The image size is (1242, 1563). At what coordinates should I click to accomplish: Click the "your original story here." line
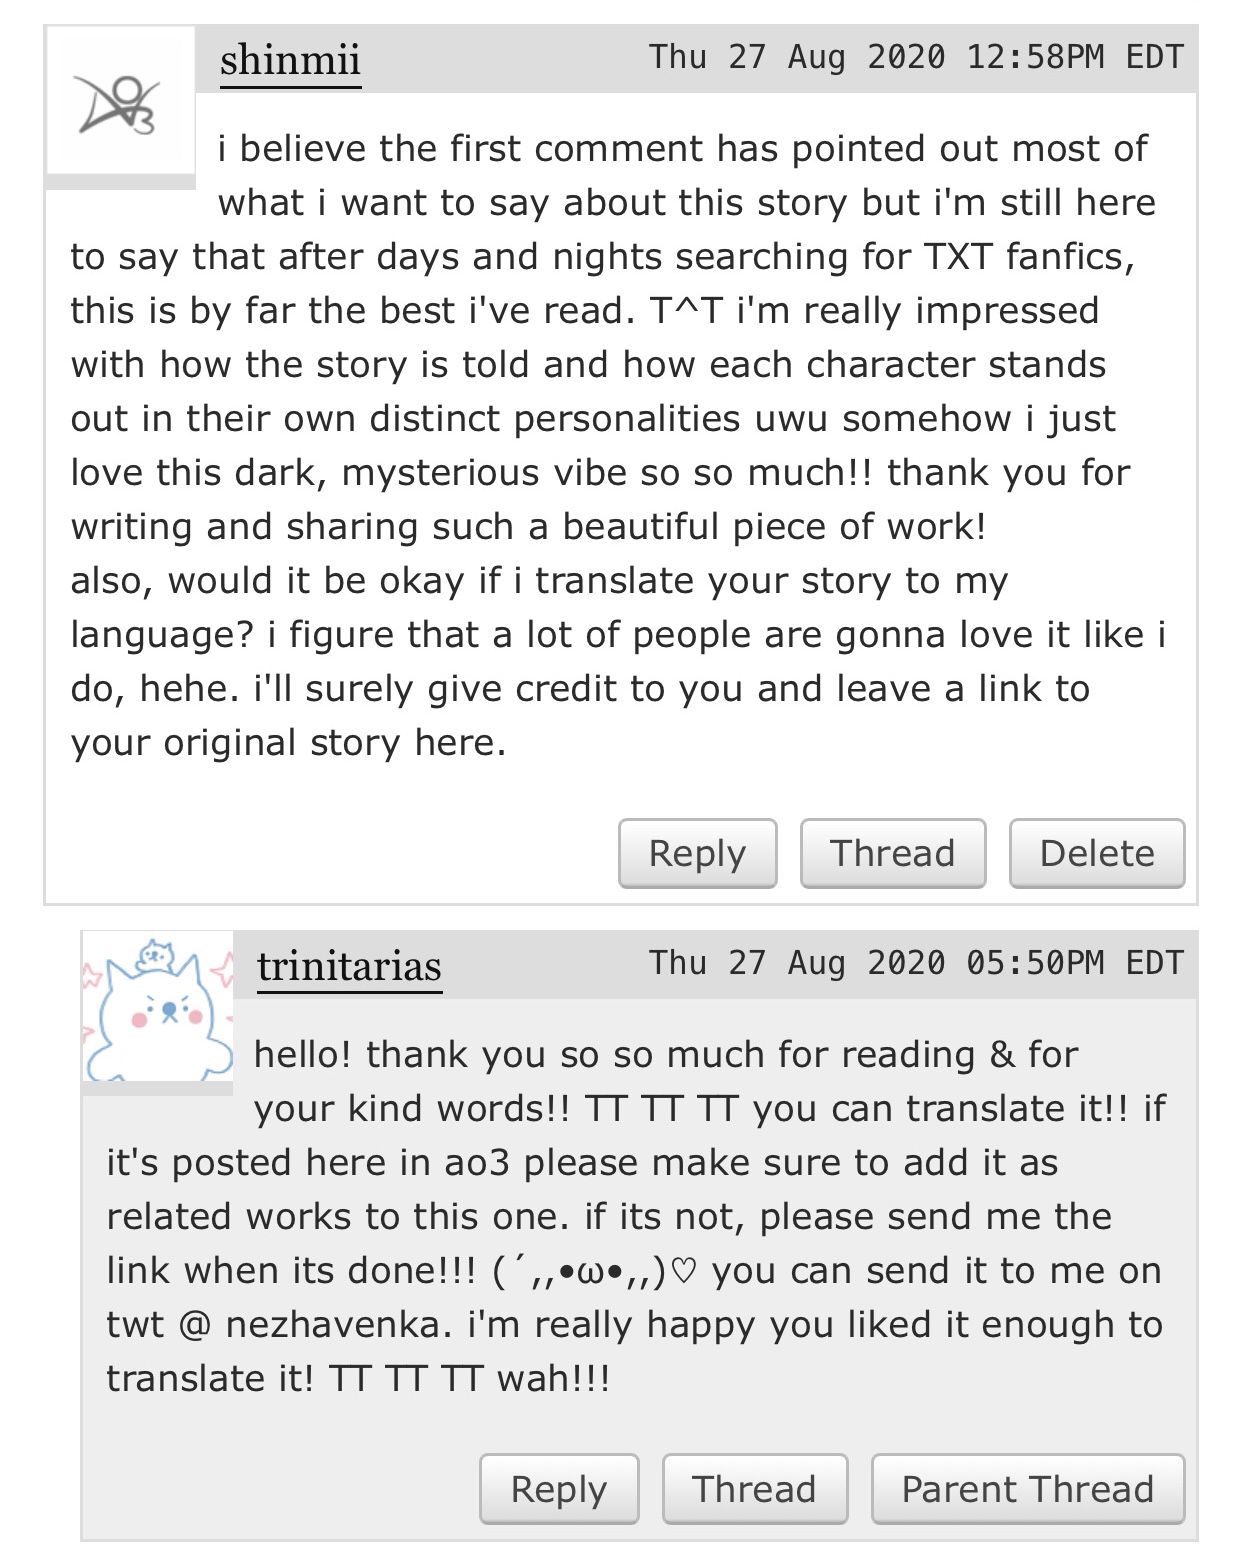coord(288,743)
